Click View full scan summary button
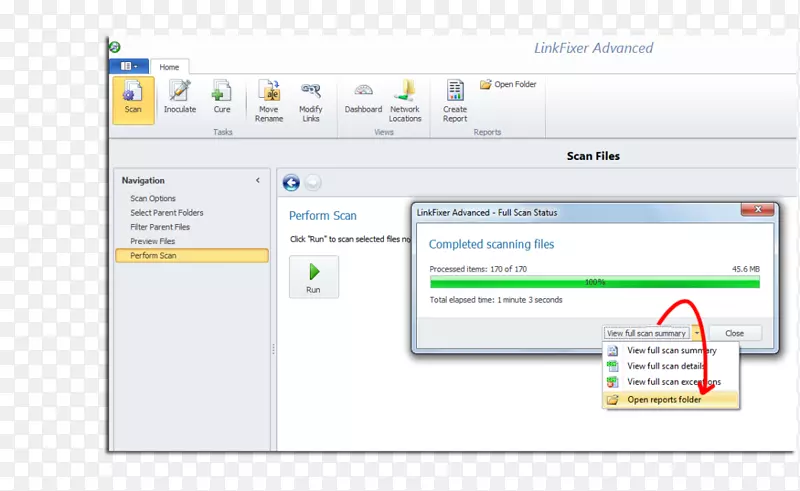 click(x=646, y=333)
